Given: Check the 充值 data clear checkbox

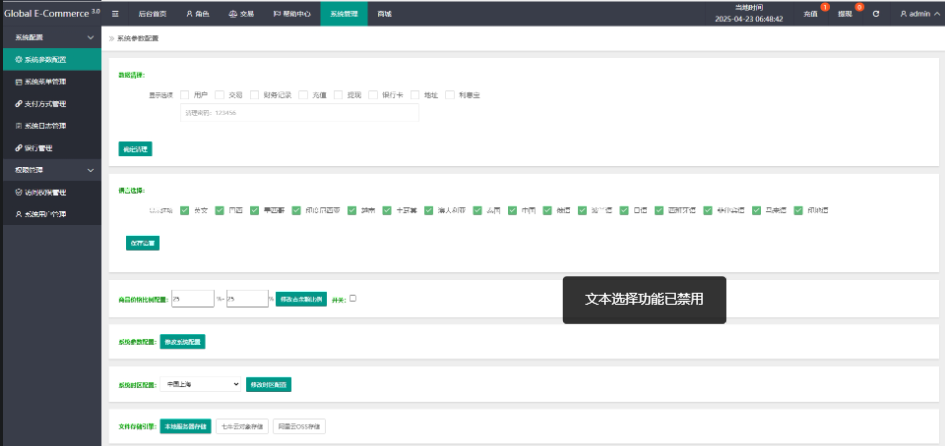Looking at the screenshot, I should [303, 95].
